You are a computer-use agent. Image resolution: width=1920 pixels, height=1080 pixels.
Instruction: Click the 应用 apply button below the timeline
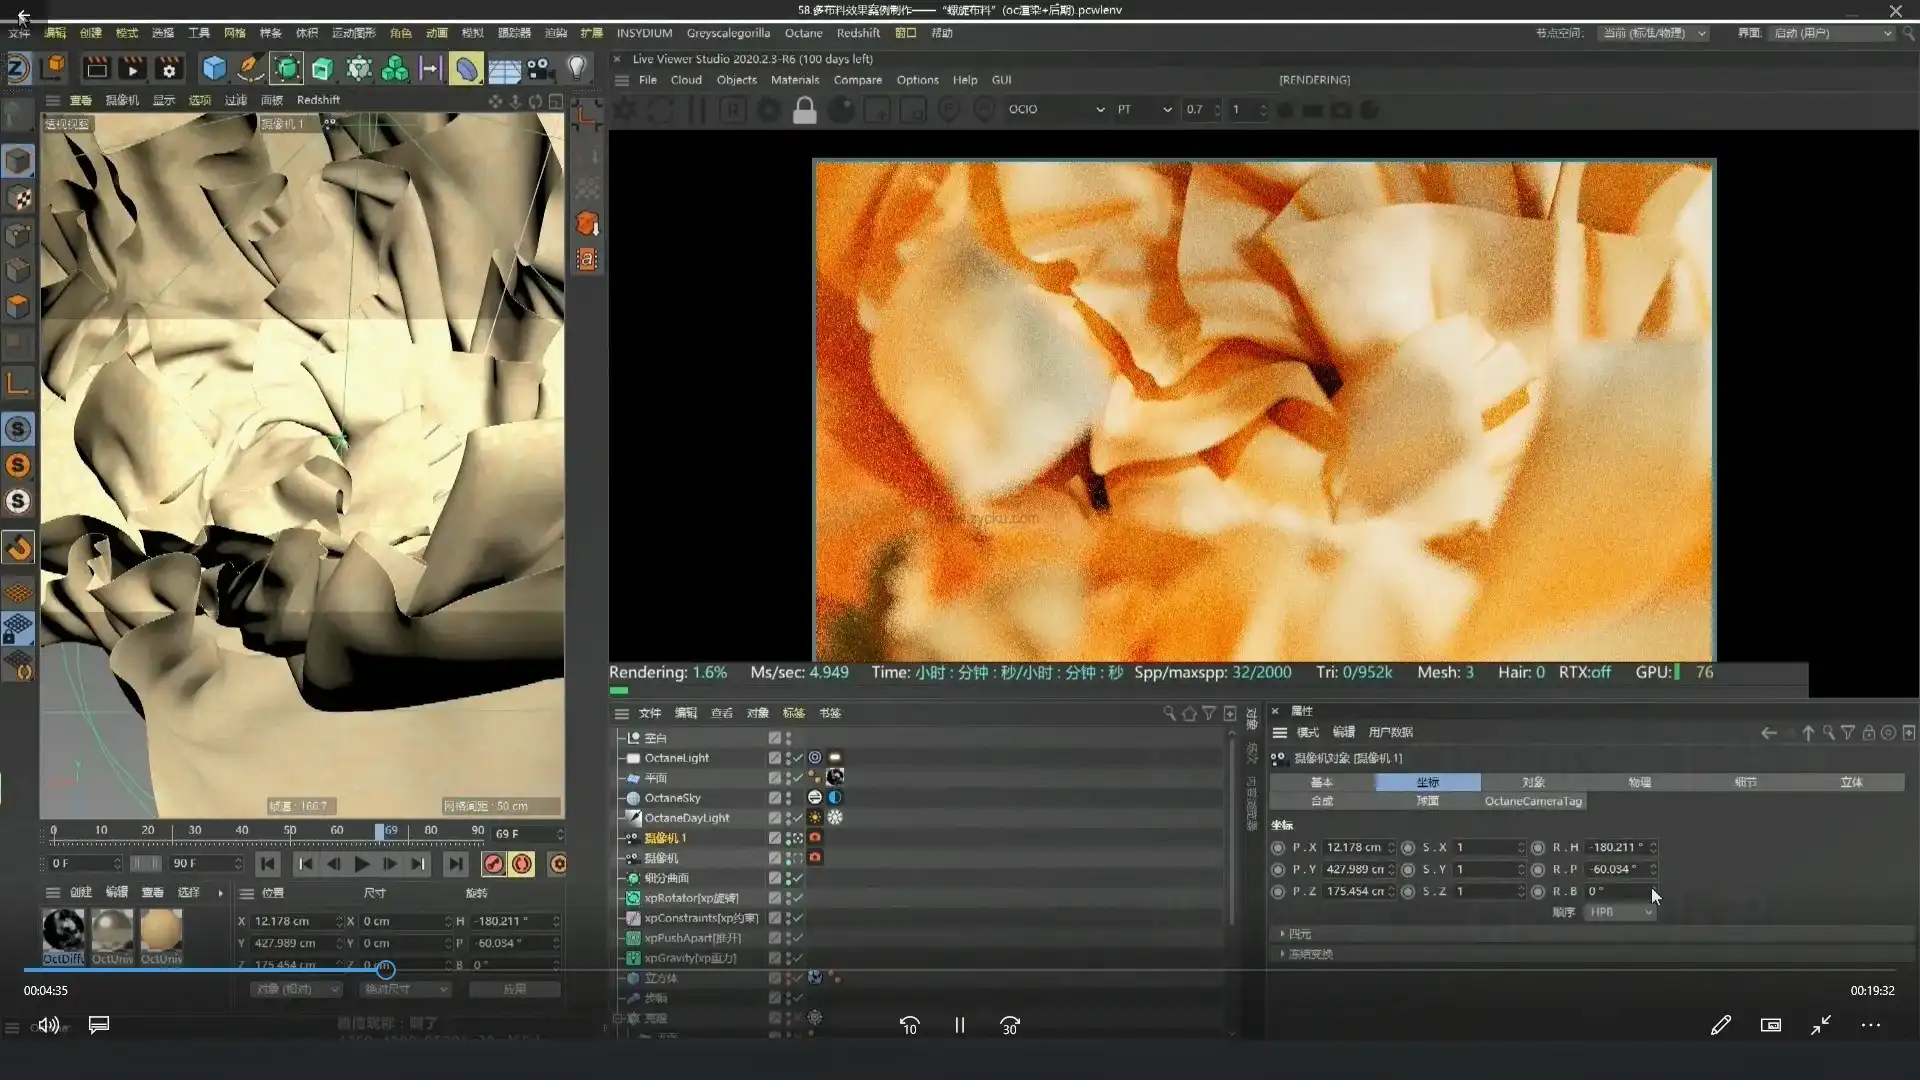click(514, 988)
